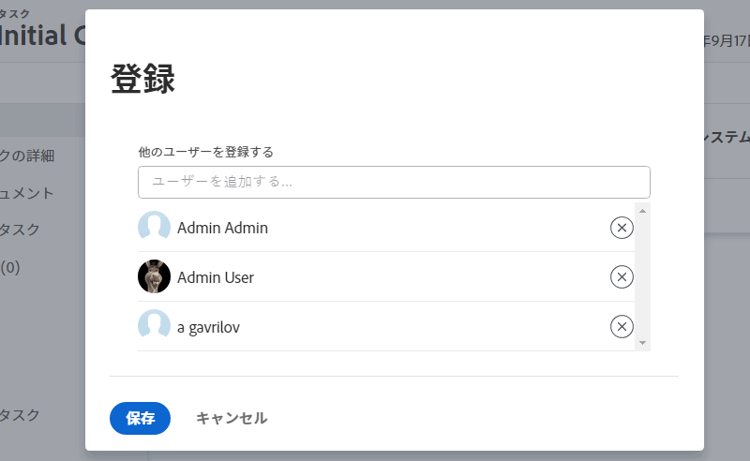Viewport: 750px width, 461px height.
Task: Focus the ユーザーを追加する input field
Action: pos(394,182)
